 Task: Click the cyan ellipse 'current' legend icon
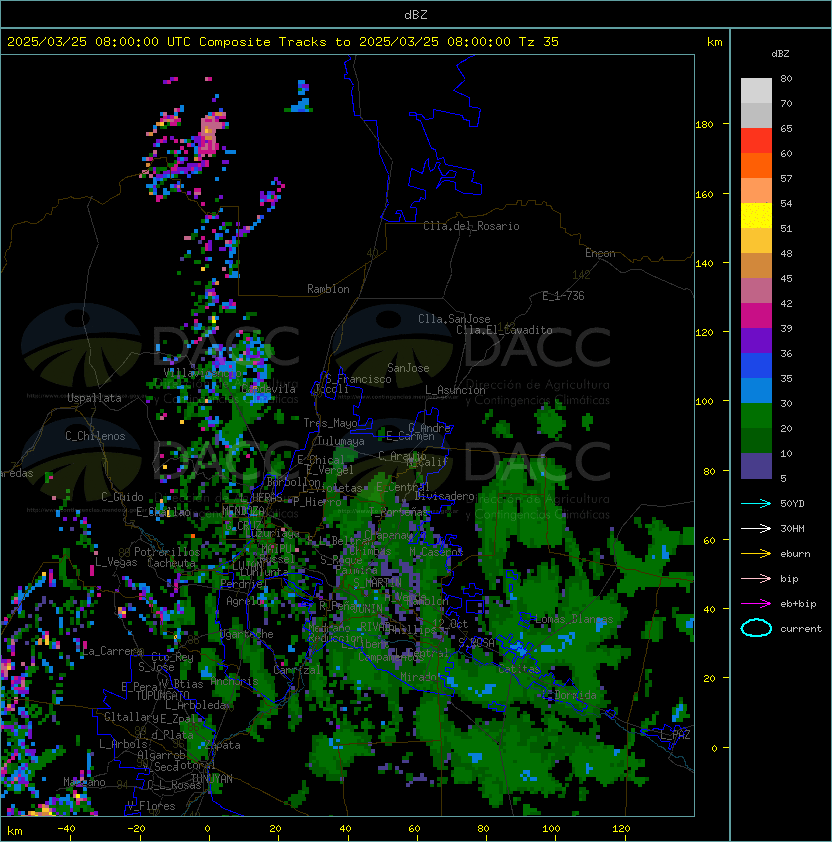756,628
